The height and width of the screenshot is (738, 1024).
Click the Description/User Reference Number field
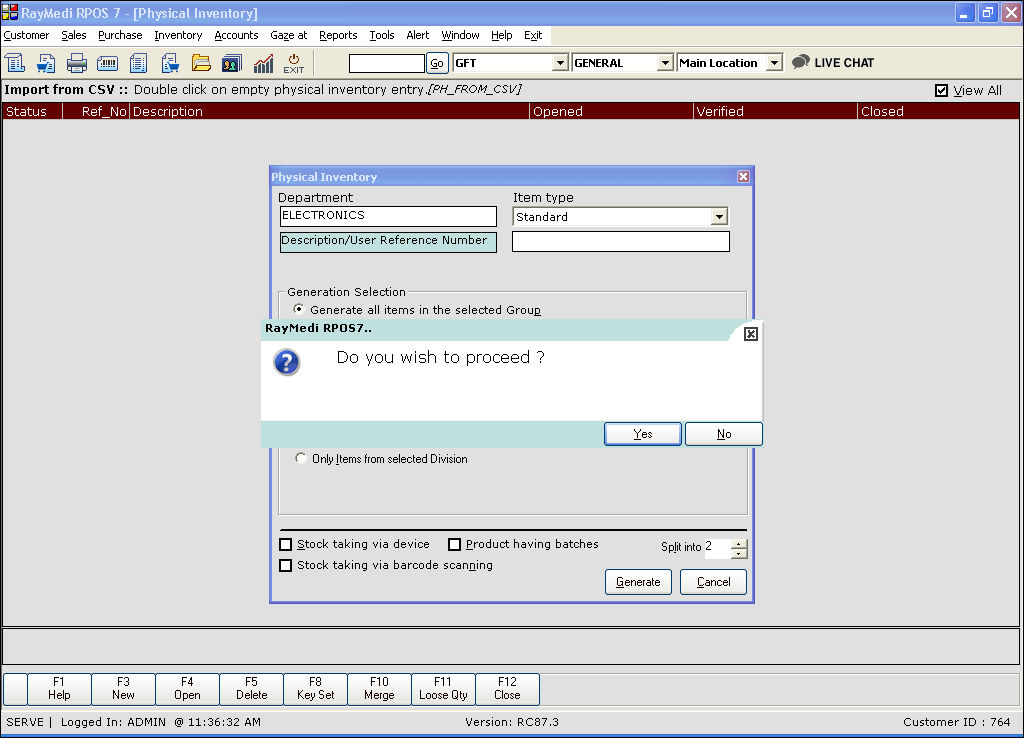[620, 241]
